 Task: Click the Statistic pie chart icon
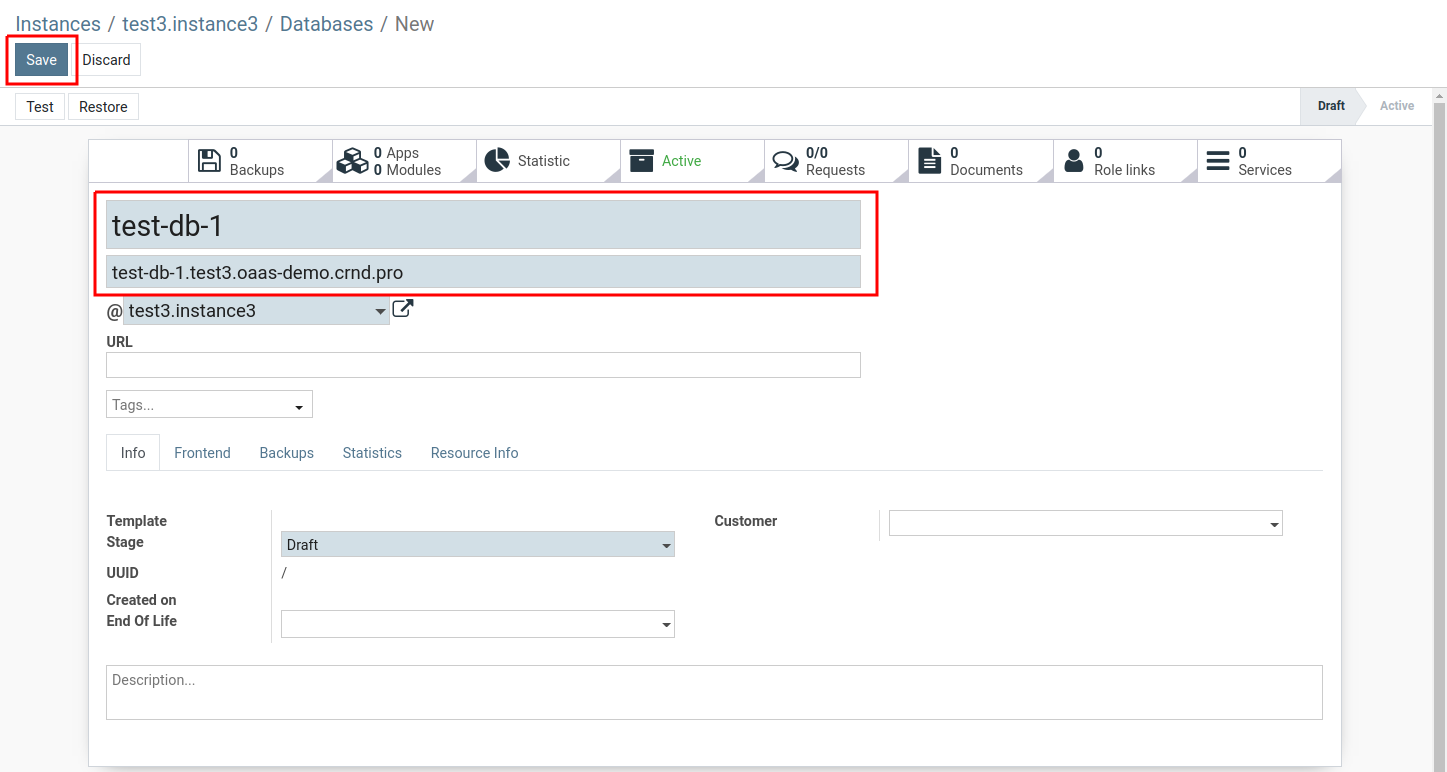[x=497, y=160]
